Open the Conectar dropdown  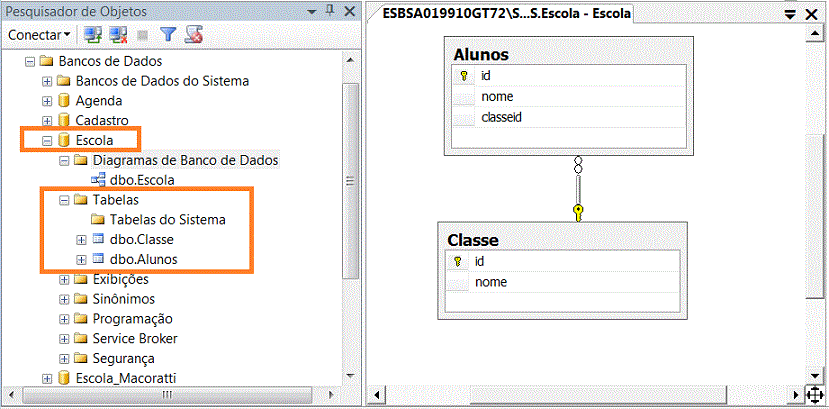click(x=39, y=35)
